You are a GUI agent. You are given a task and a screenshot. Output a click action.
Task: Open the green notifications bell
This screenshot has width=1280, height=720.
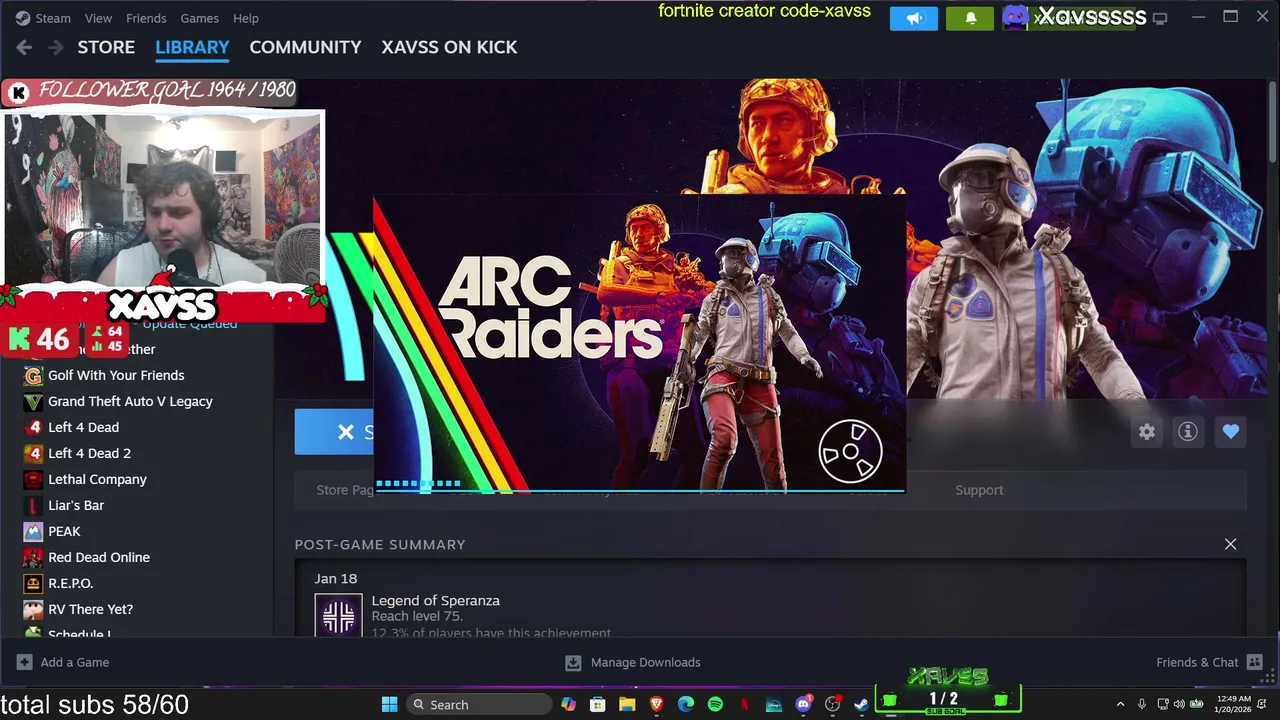click(970, 18)
